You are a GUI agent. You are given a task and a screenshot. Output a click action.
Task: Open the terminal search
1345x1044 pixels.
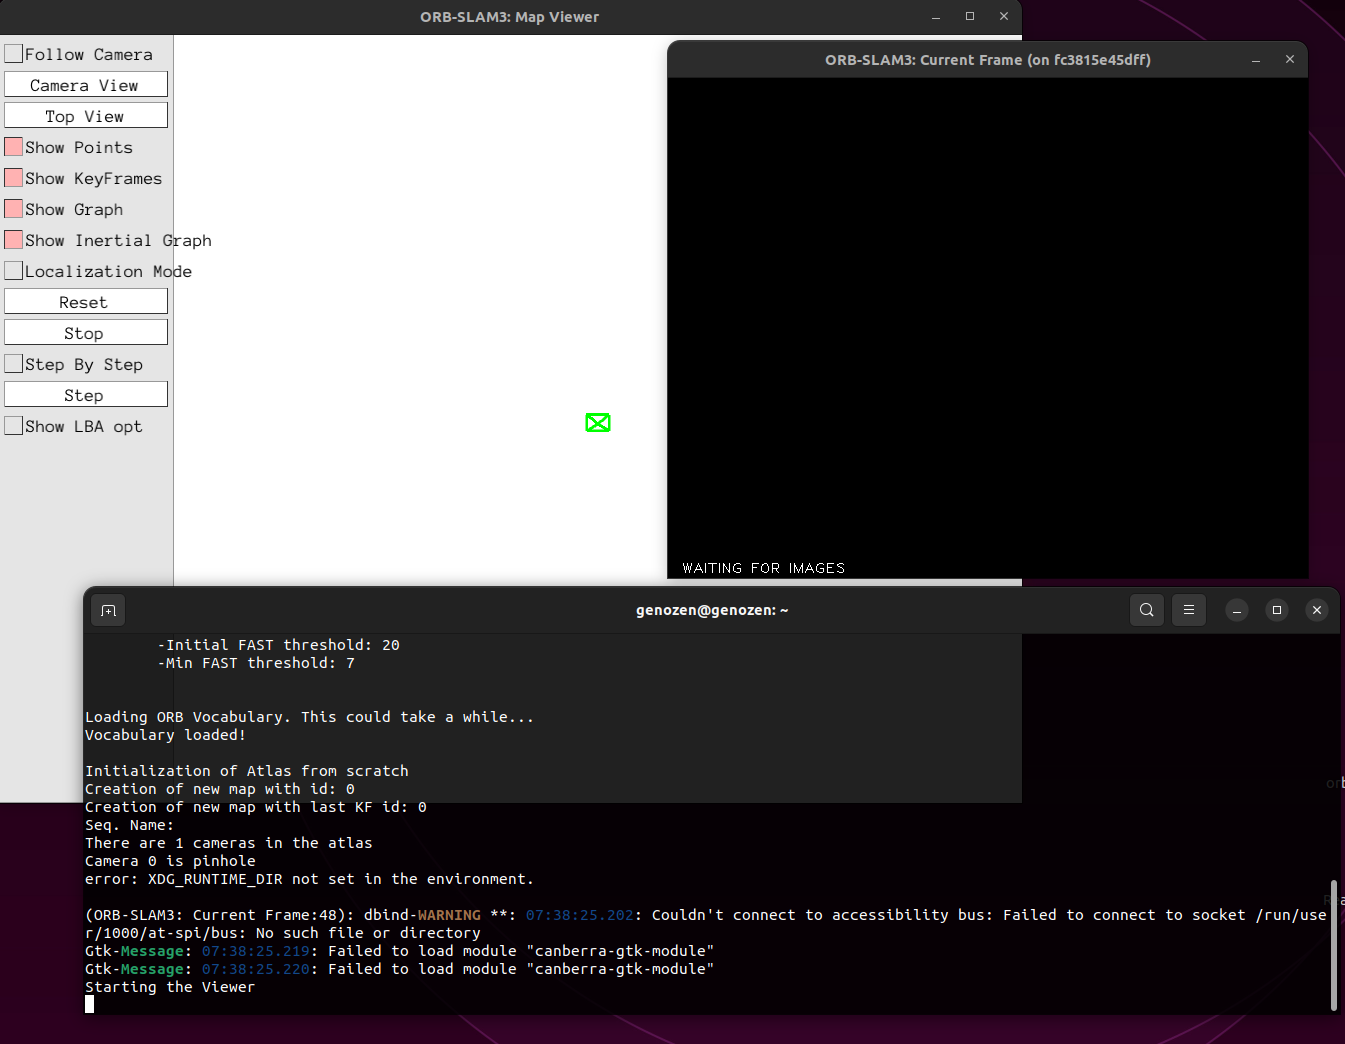tap(1147, 610)
